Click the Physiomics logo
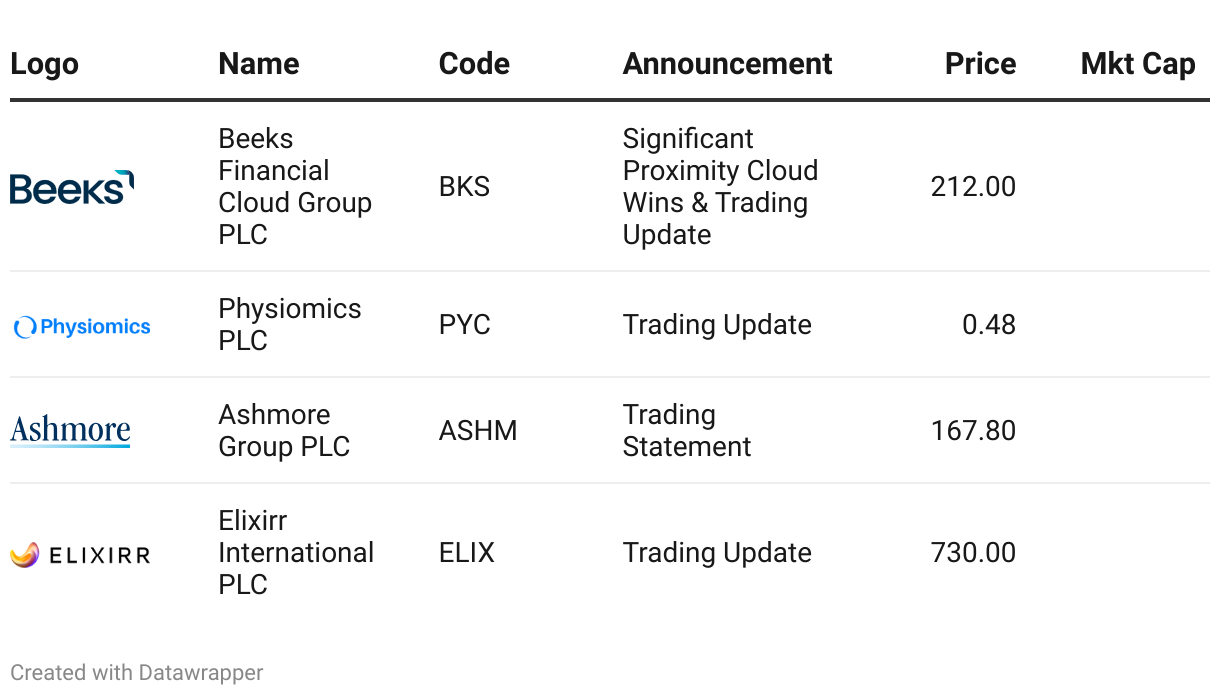The width and height of the screenshot is (1220, 696). click(x=82, y=326)
